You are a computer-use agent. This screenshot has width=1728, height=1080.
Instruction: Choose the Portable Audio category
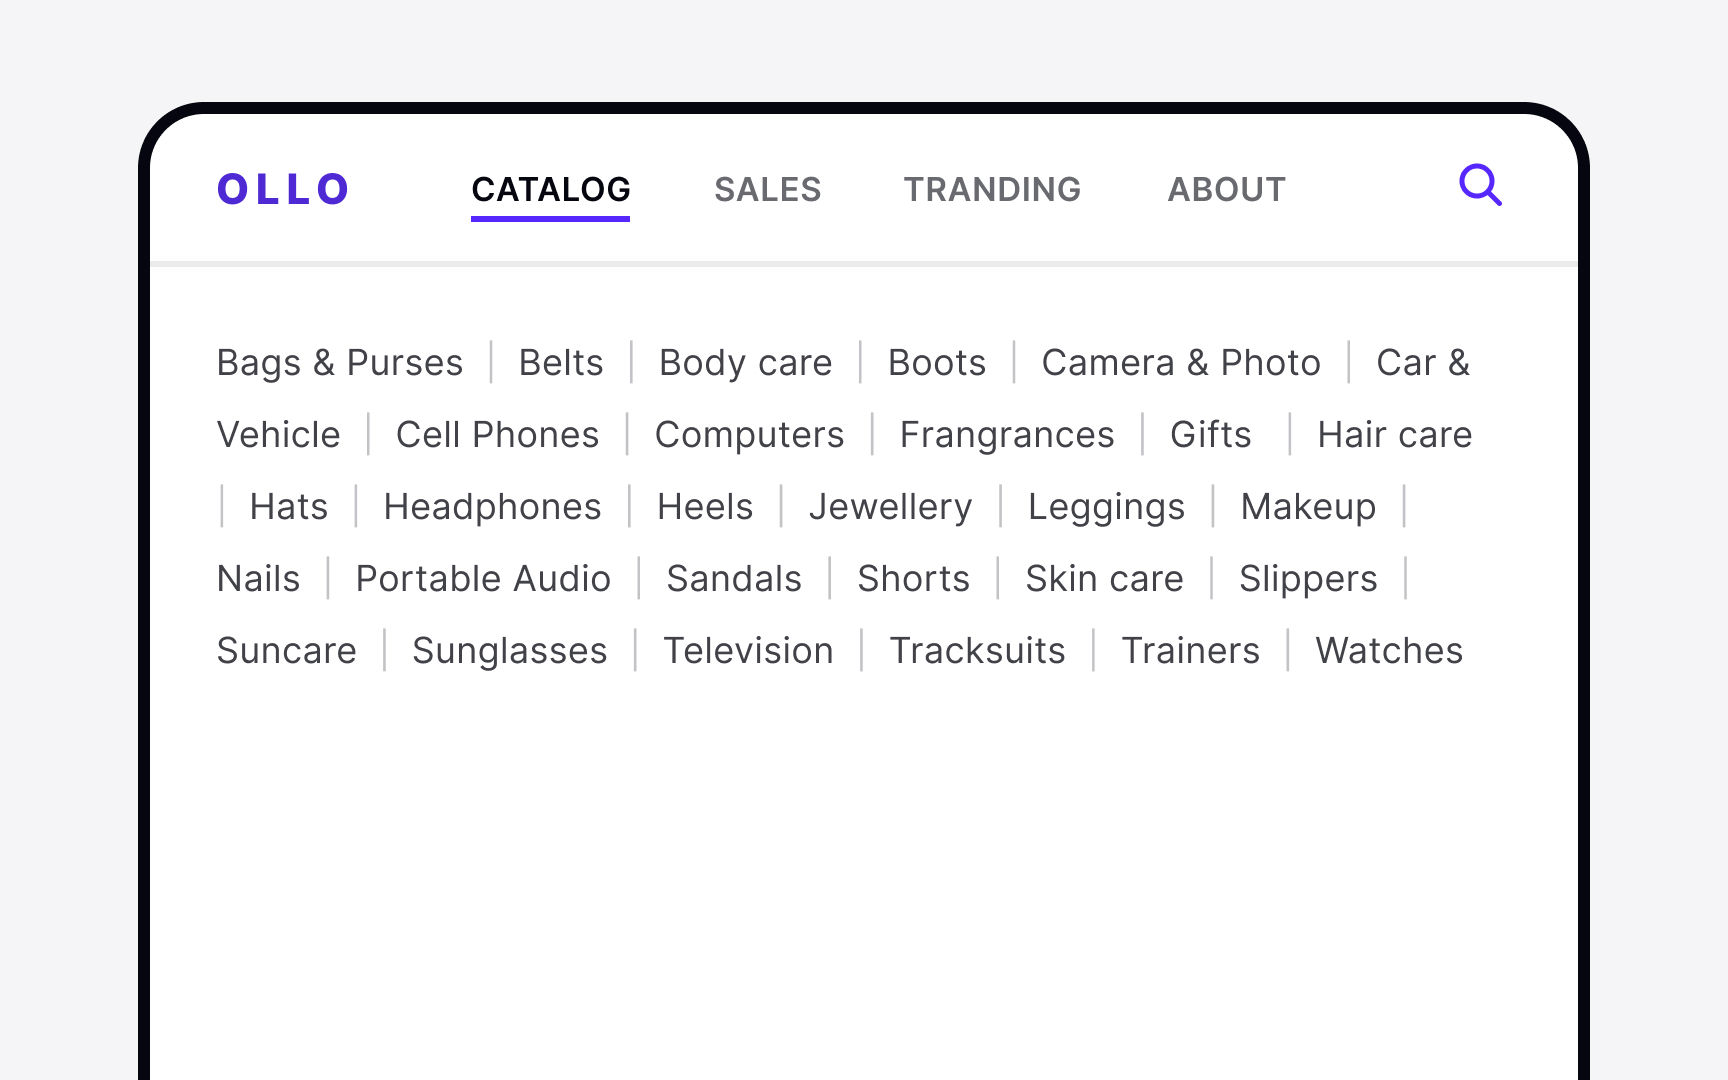483,579
